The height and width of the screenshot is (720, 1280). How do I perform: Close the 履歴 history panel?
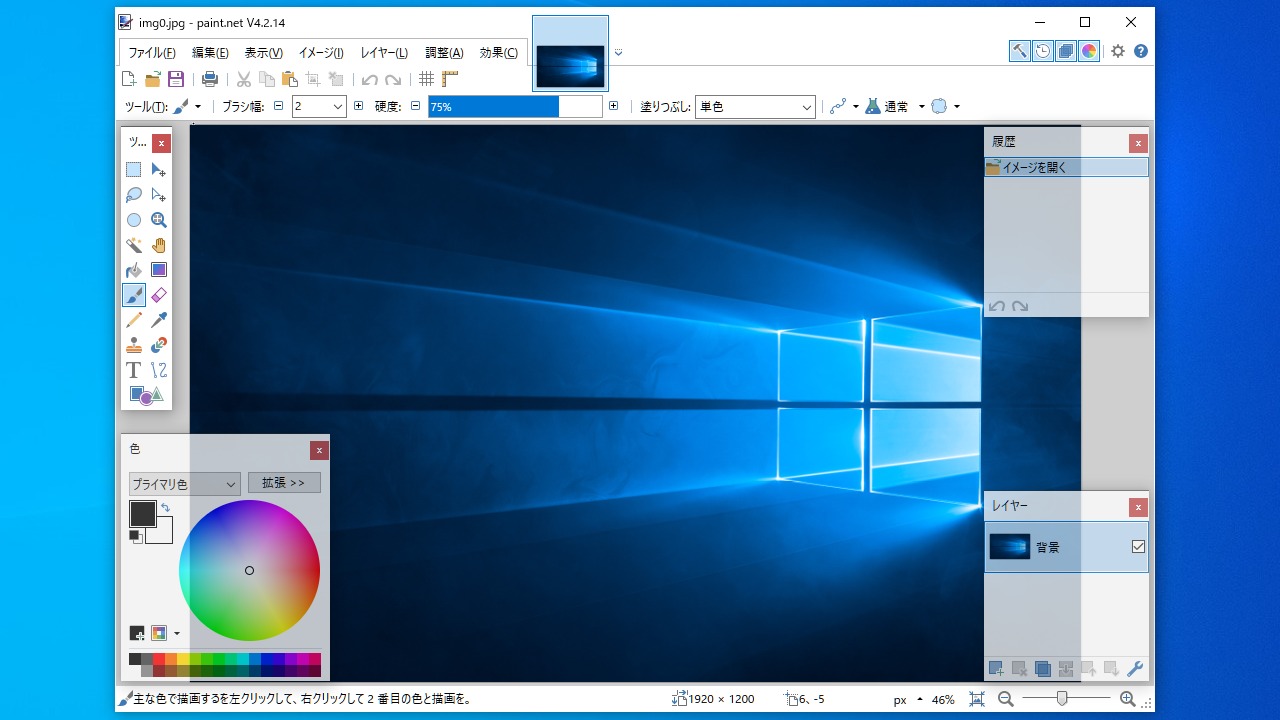click(1138, 143)
